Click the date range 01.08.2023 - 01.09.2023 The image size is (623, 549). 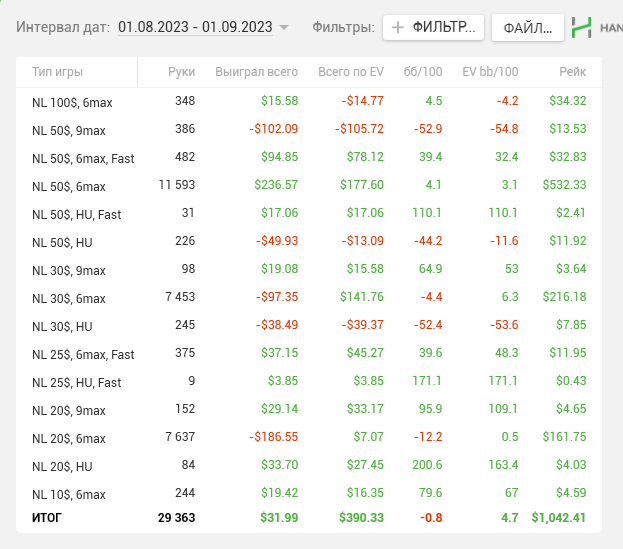(195, 27)
